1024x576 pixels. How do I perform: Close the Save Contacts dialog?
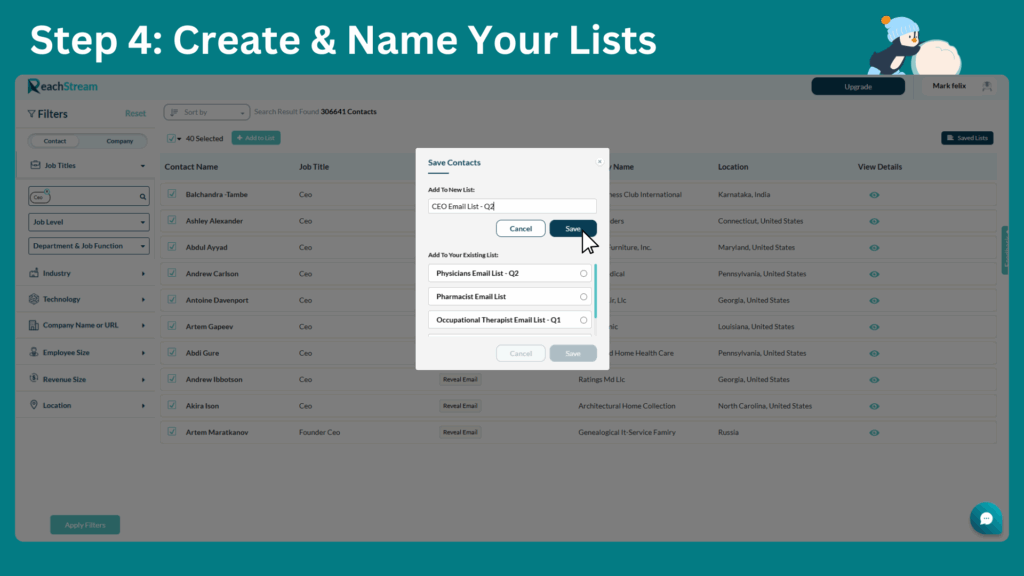pos(600,161)
